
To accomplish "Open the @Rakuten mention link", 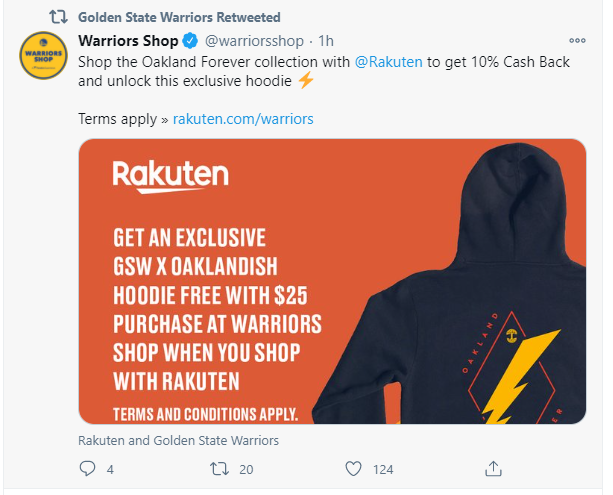I will pos(388,62).
